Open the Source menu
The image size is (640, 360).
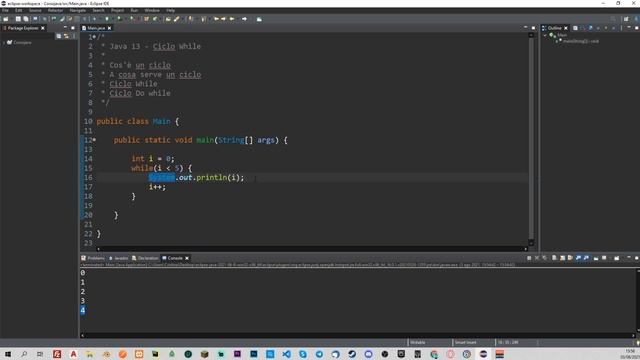[35, 10]
